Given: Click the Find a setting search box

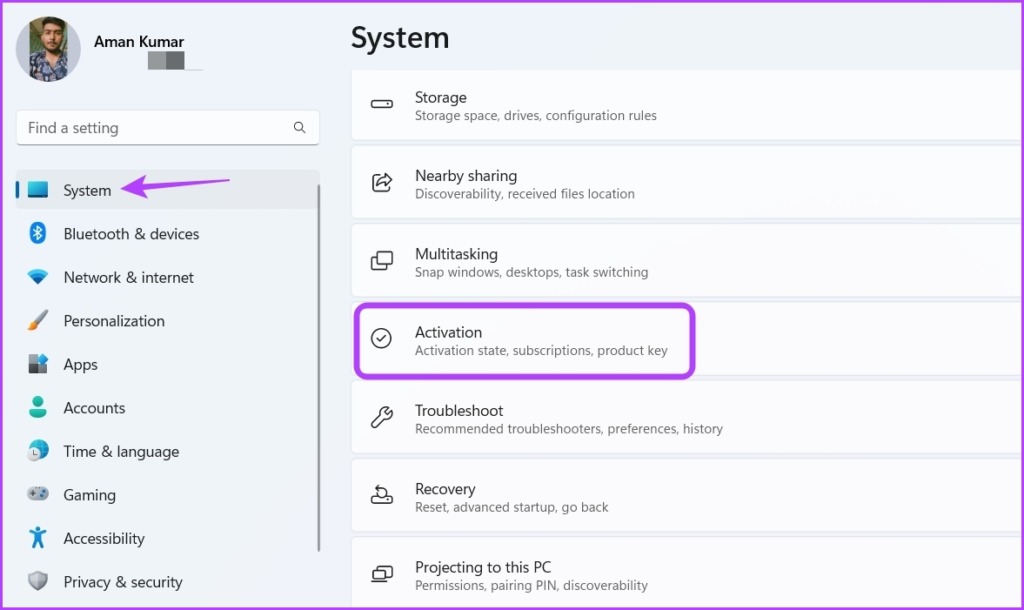Looking at the screenshot, I should [x=150, y=128].
